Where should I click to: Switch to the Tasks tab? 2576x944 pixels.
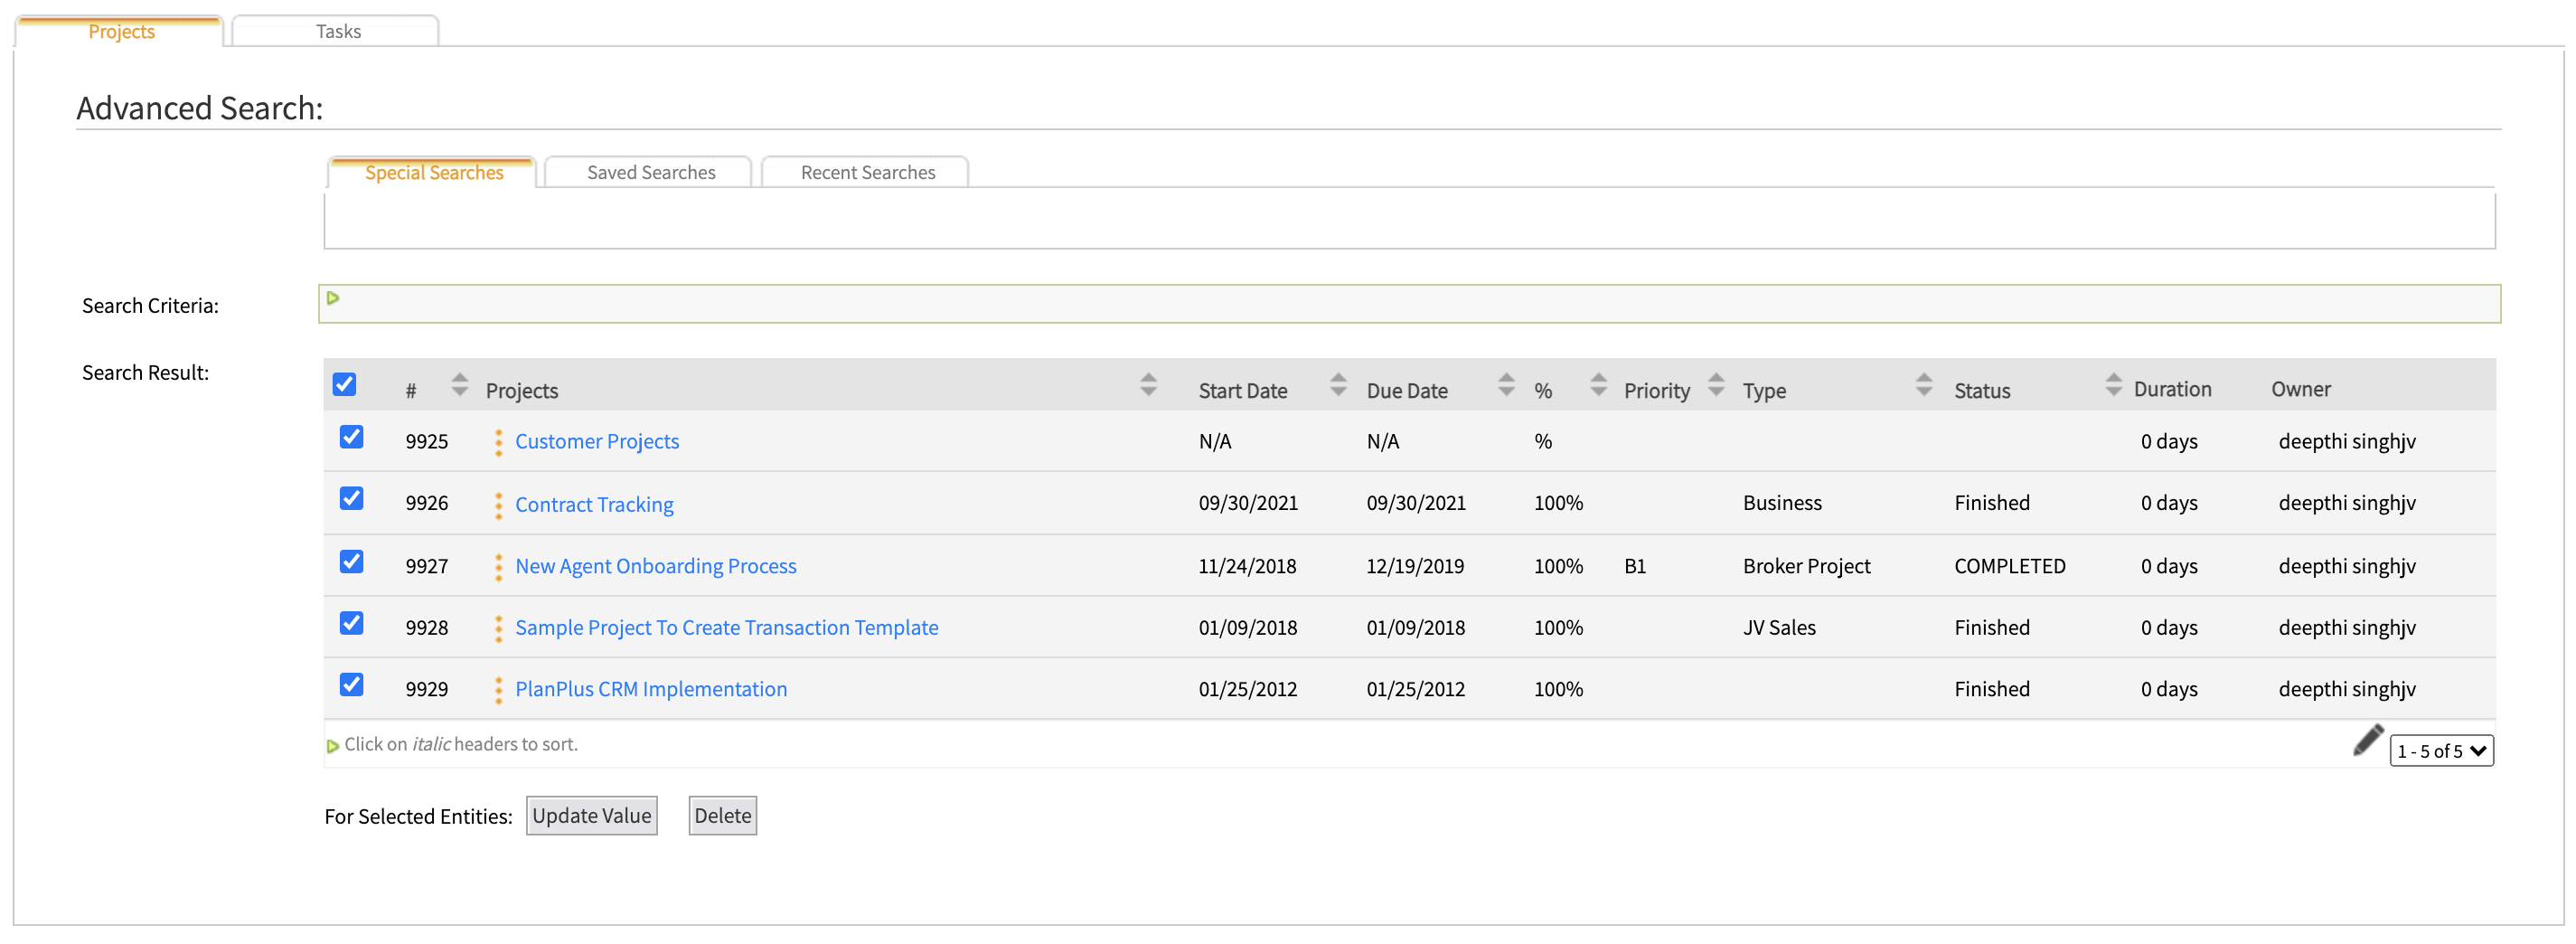[x=337, y=31]
